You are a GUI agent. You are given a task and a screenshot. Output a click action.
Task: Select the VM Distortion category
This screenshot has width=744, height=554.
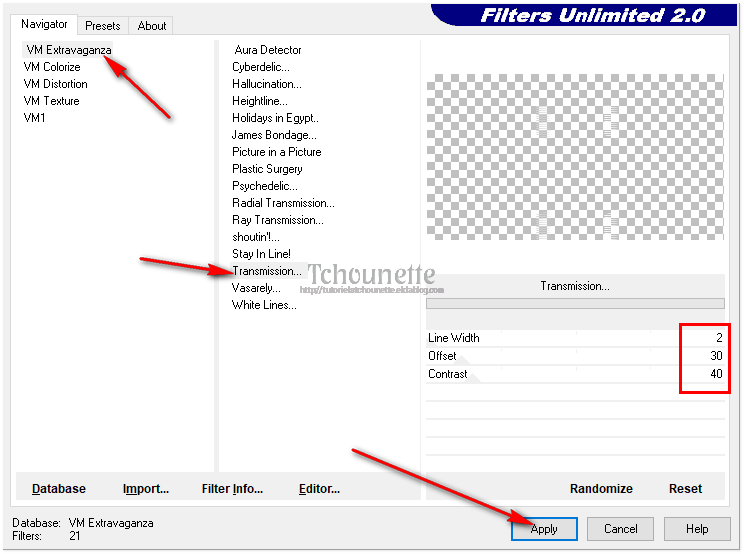[x=55, y=84]
